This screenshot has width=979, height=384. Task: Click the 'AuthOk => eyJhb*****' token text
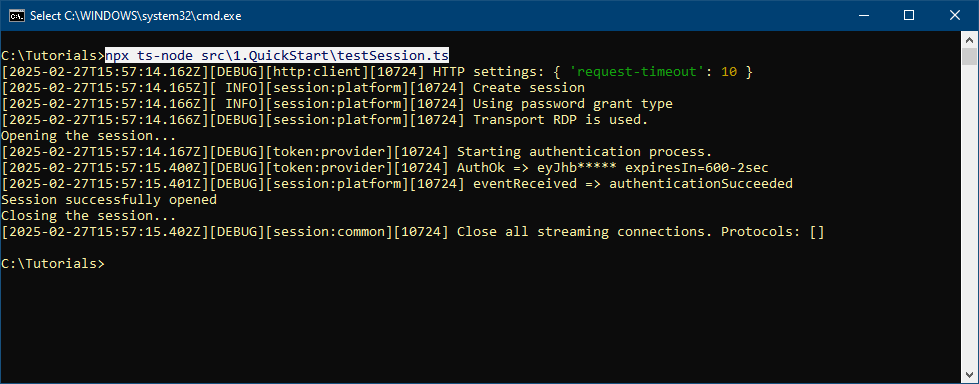tap(537, 168)
